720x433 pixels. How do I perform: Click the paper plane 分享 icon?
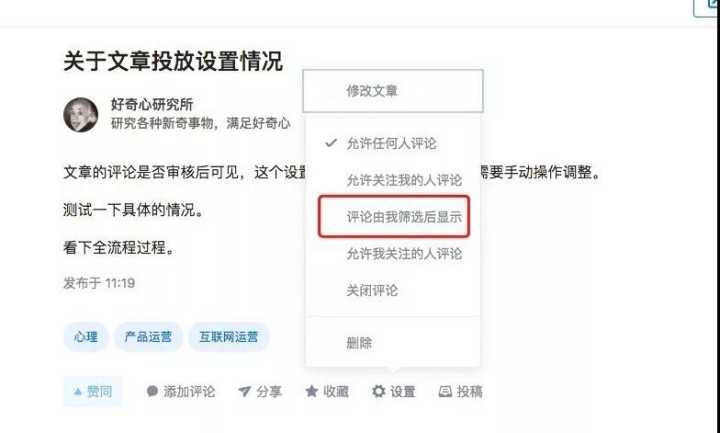[244, 392]
